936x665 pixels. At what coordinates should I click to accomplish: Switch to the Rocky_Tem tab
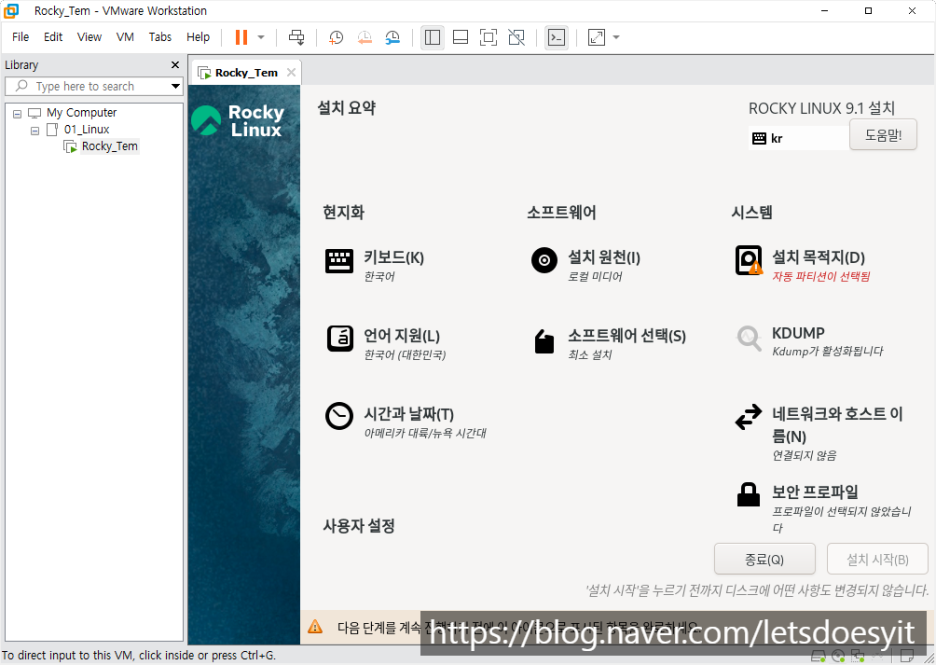click(x=246, y=73)
